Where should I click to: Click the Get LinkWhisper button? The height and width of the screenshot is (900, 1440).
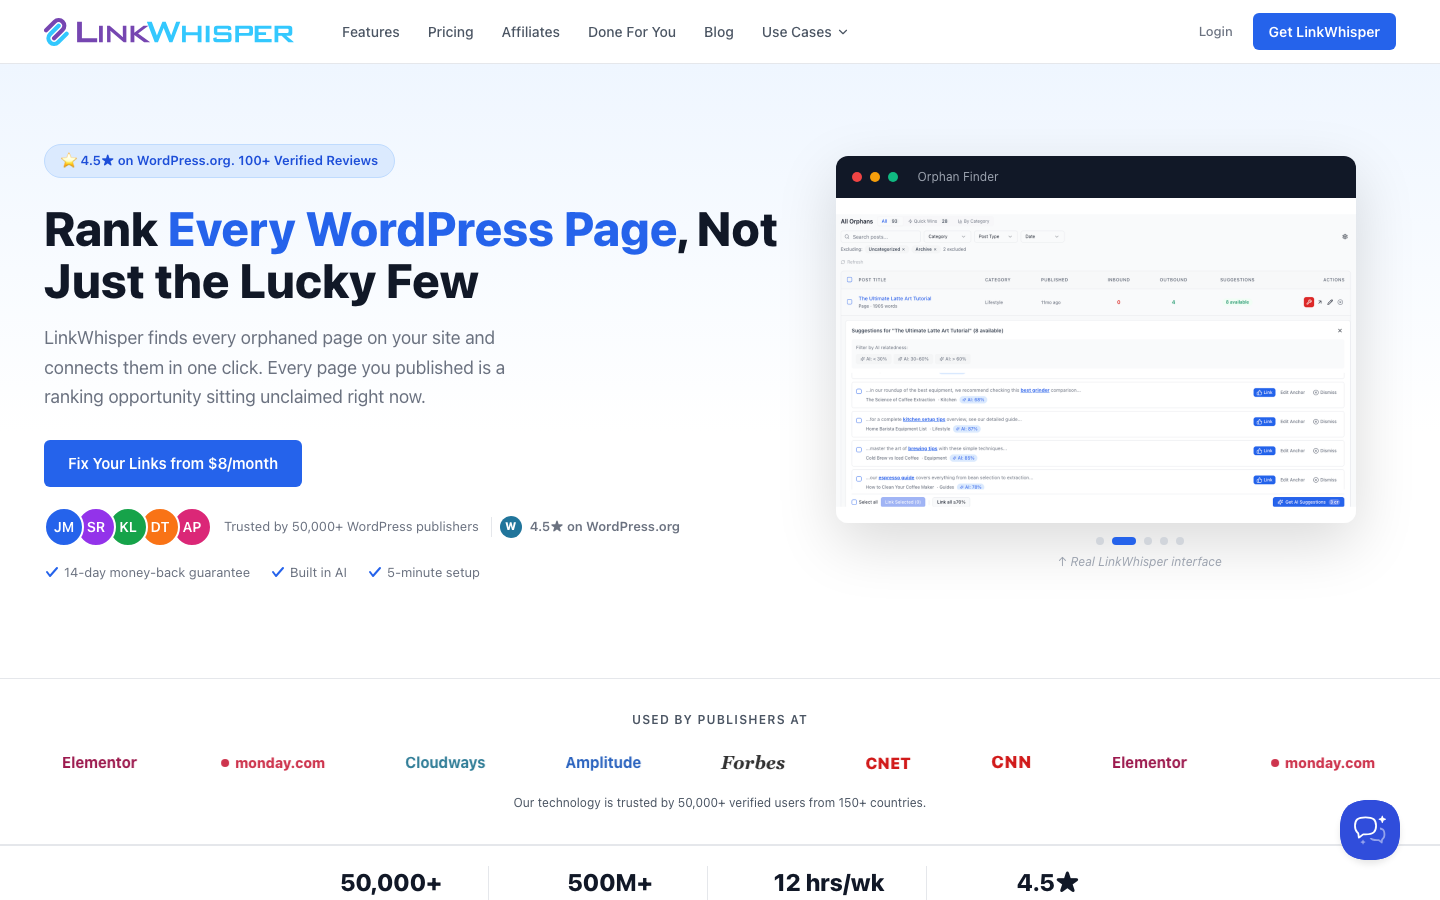pos(1324,32)
